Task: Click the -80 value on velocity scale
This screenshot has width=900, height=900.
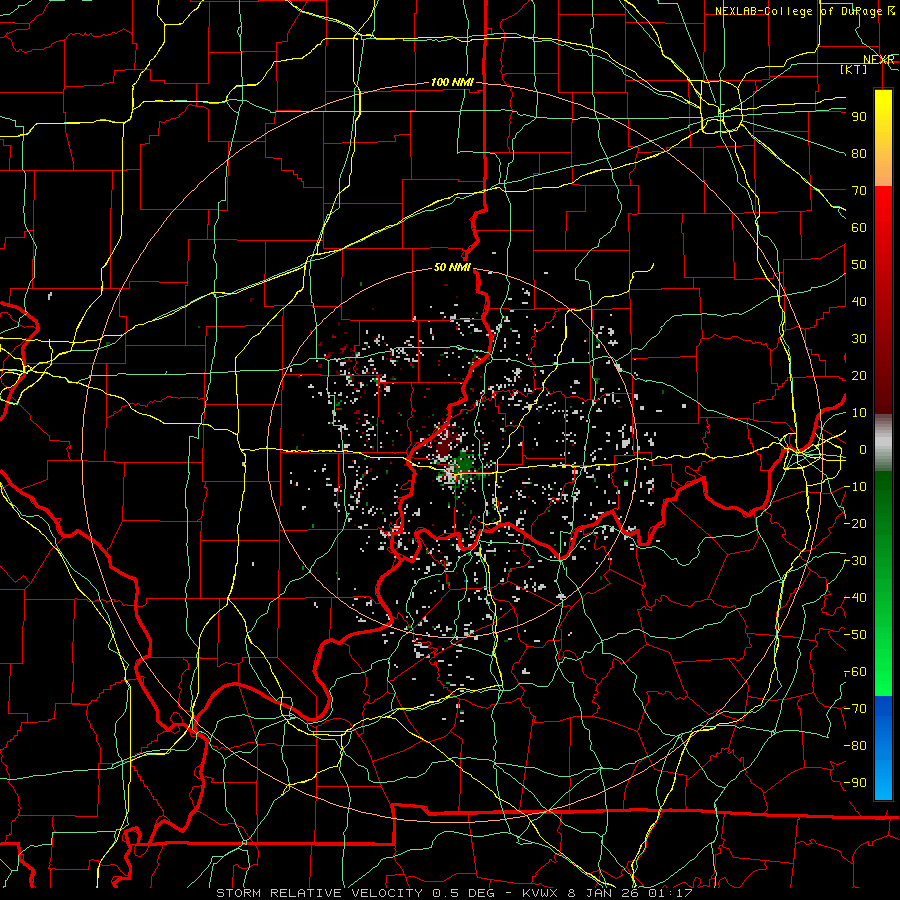Action: click(x=856, y=746)
